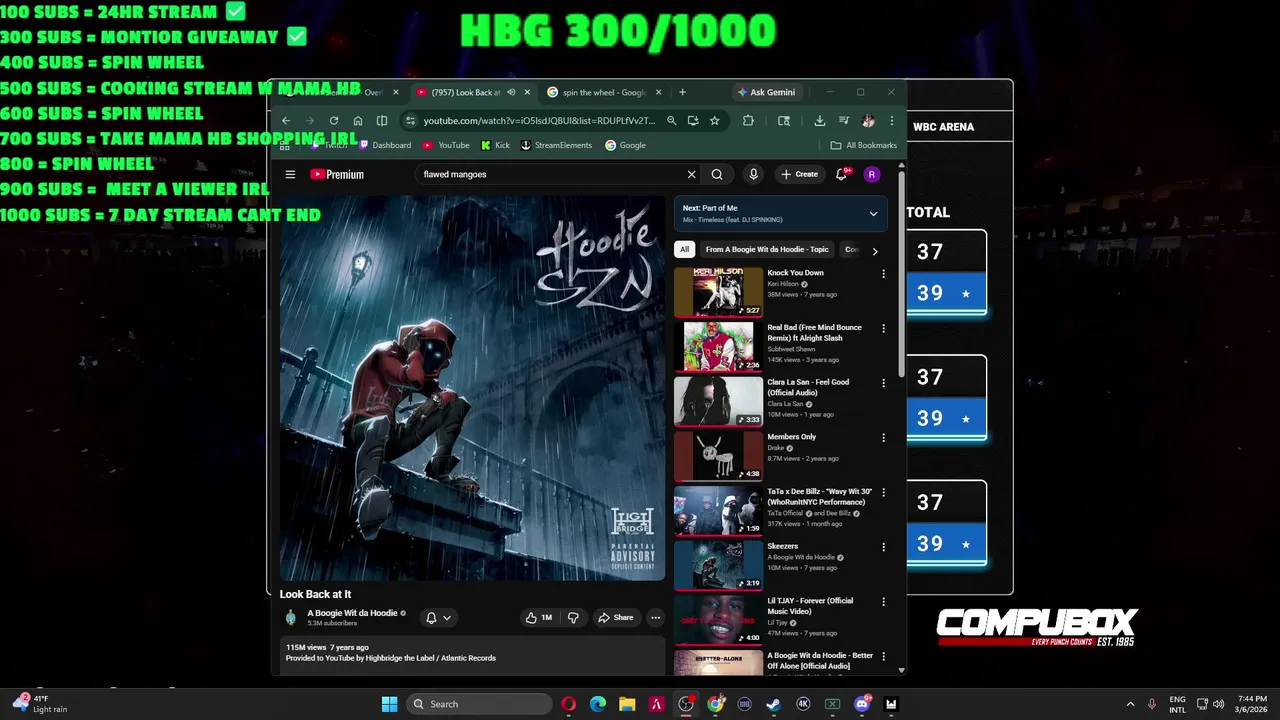Open the StreamElements bookmark
Viewport: 1280px width, 720px height.
(556, 145)
